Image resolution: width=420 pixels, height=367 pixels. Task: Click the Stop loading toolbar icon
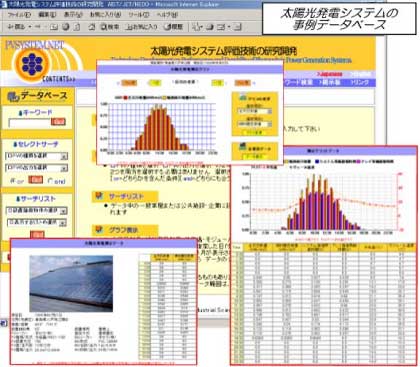point(54,27)
